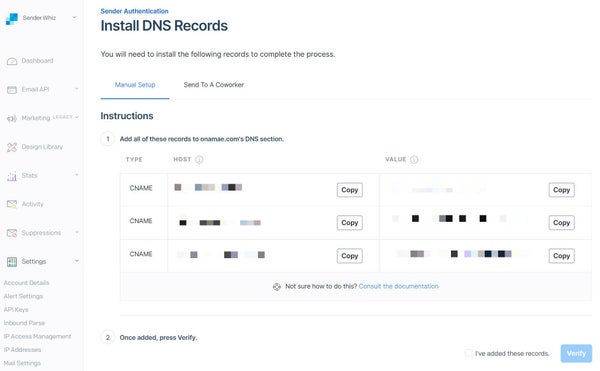
Task: Click the Install DNS Records heading
Action: (x=164, y=26)
